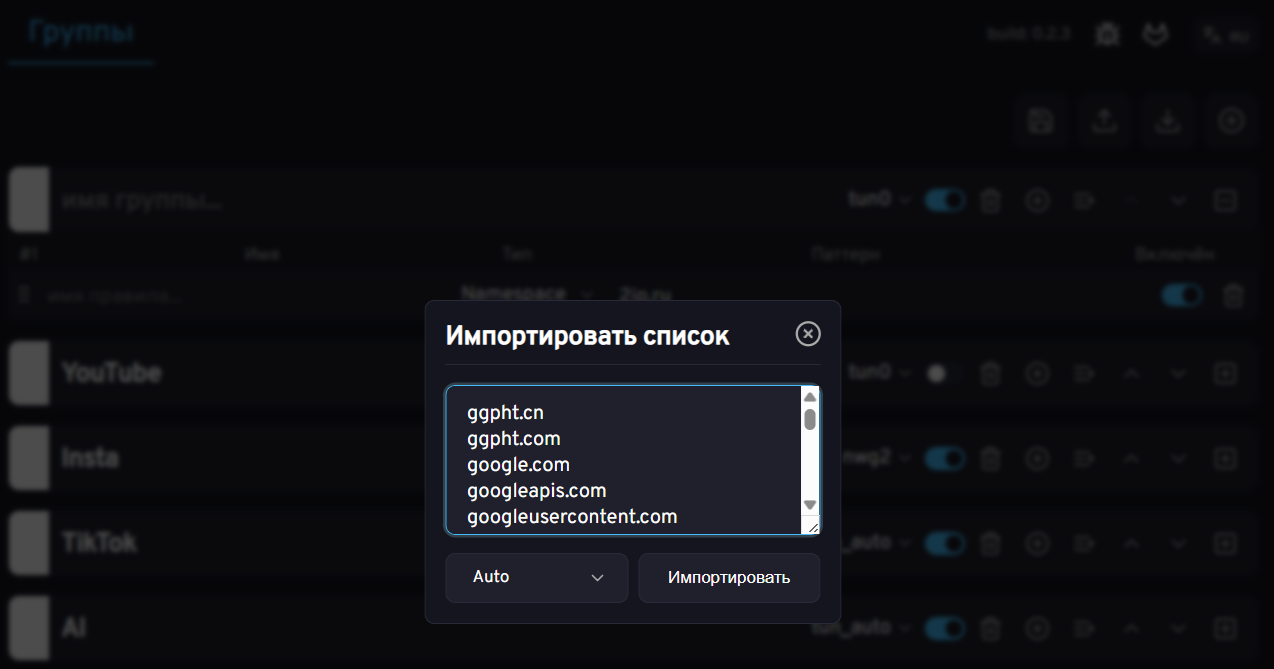This screenshot has width=1274, height=669.
Task: Open the Insta group color swatch
Action: [29, 458]
